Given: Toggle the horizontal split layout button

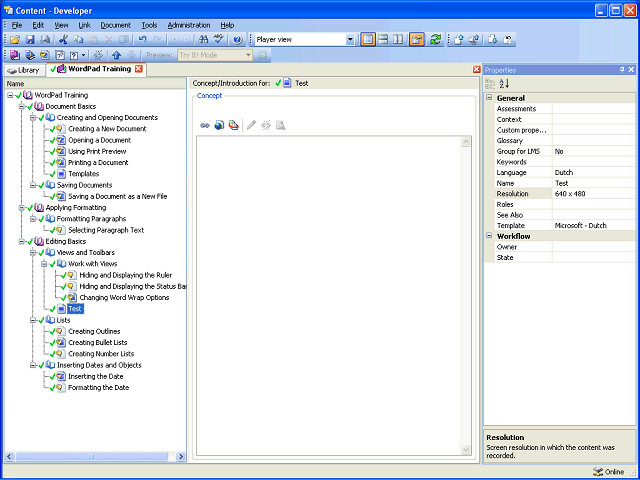Looking at the screenshot, I should coord(383,40).
